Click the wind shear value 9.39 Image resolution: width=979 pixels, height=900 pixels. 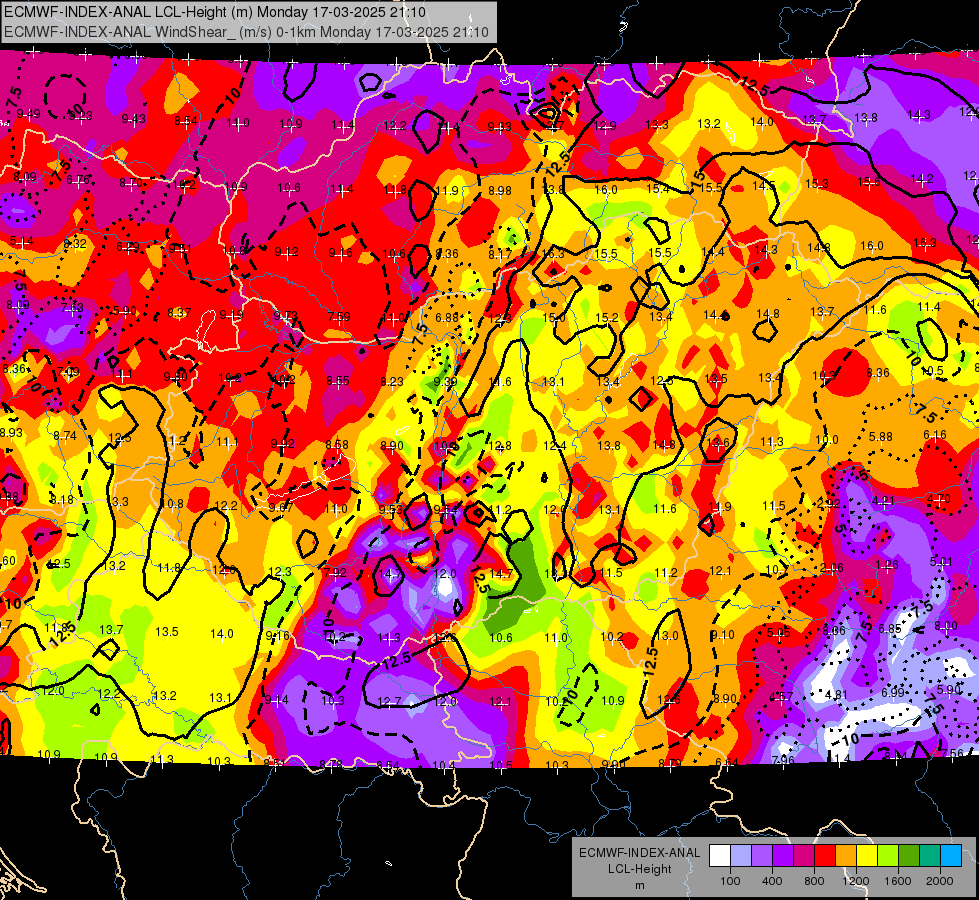click(x=445, y=382)
